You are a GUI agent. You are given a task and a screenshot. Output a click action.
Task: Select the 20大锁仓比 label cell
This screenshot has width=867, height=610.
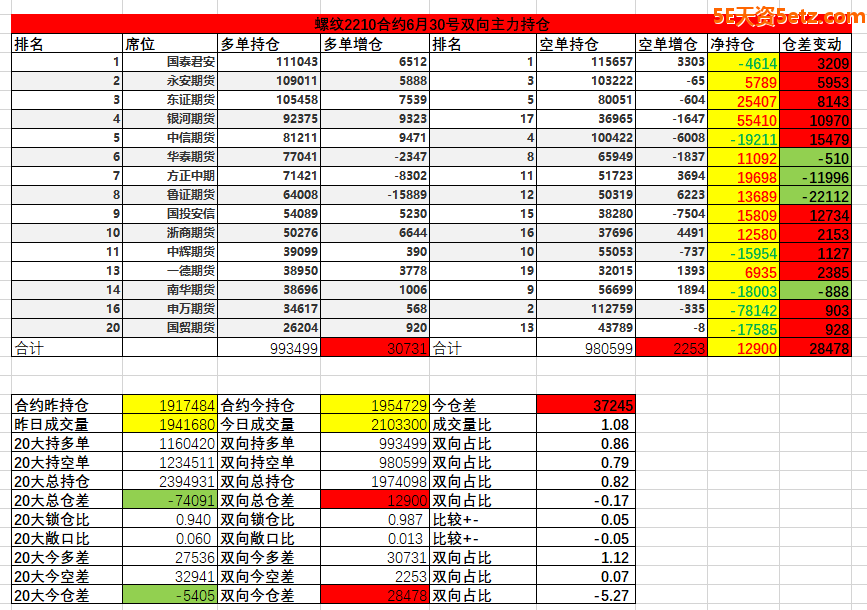point(66,519)
